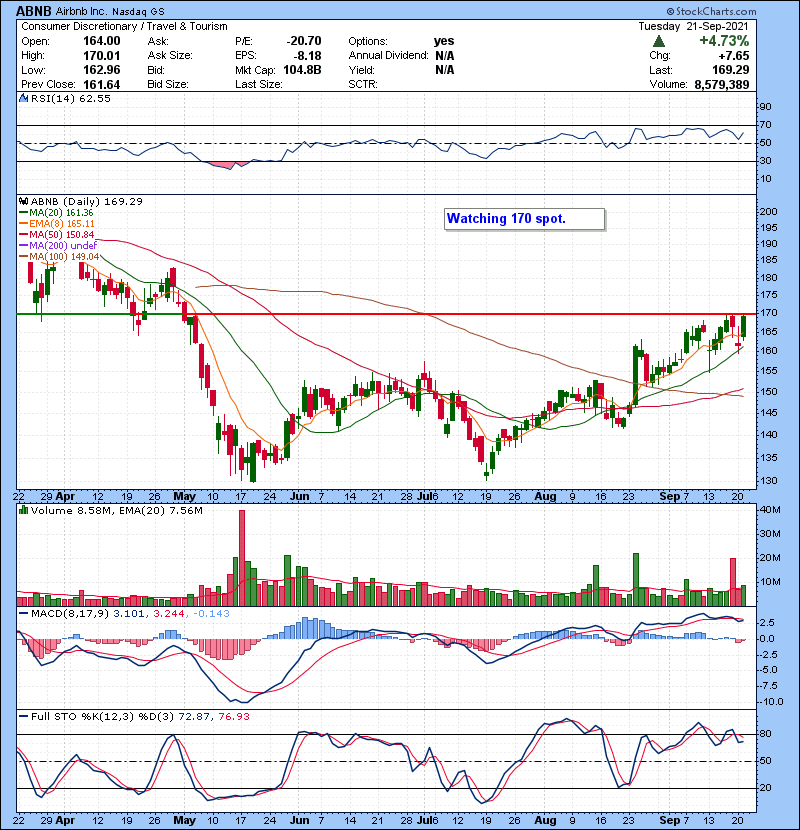800x830 pixels.
Task: Click the MA(100) 149.04 legend entry
Action: click(59, 257)
